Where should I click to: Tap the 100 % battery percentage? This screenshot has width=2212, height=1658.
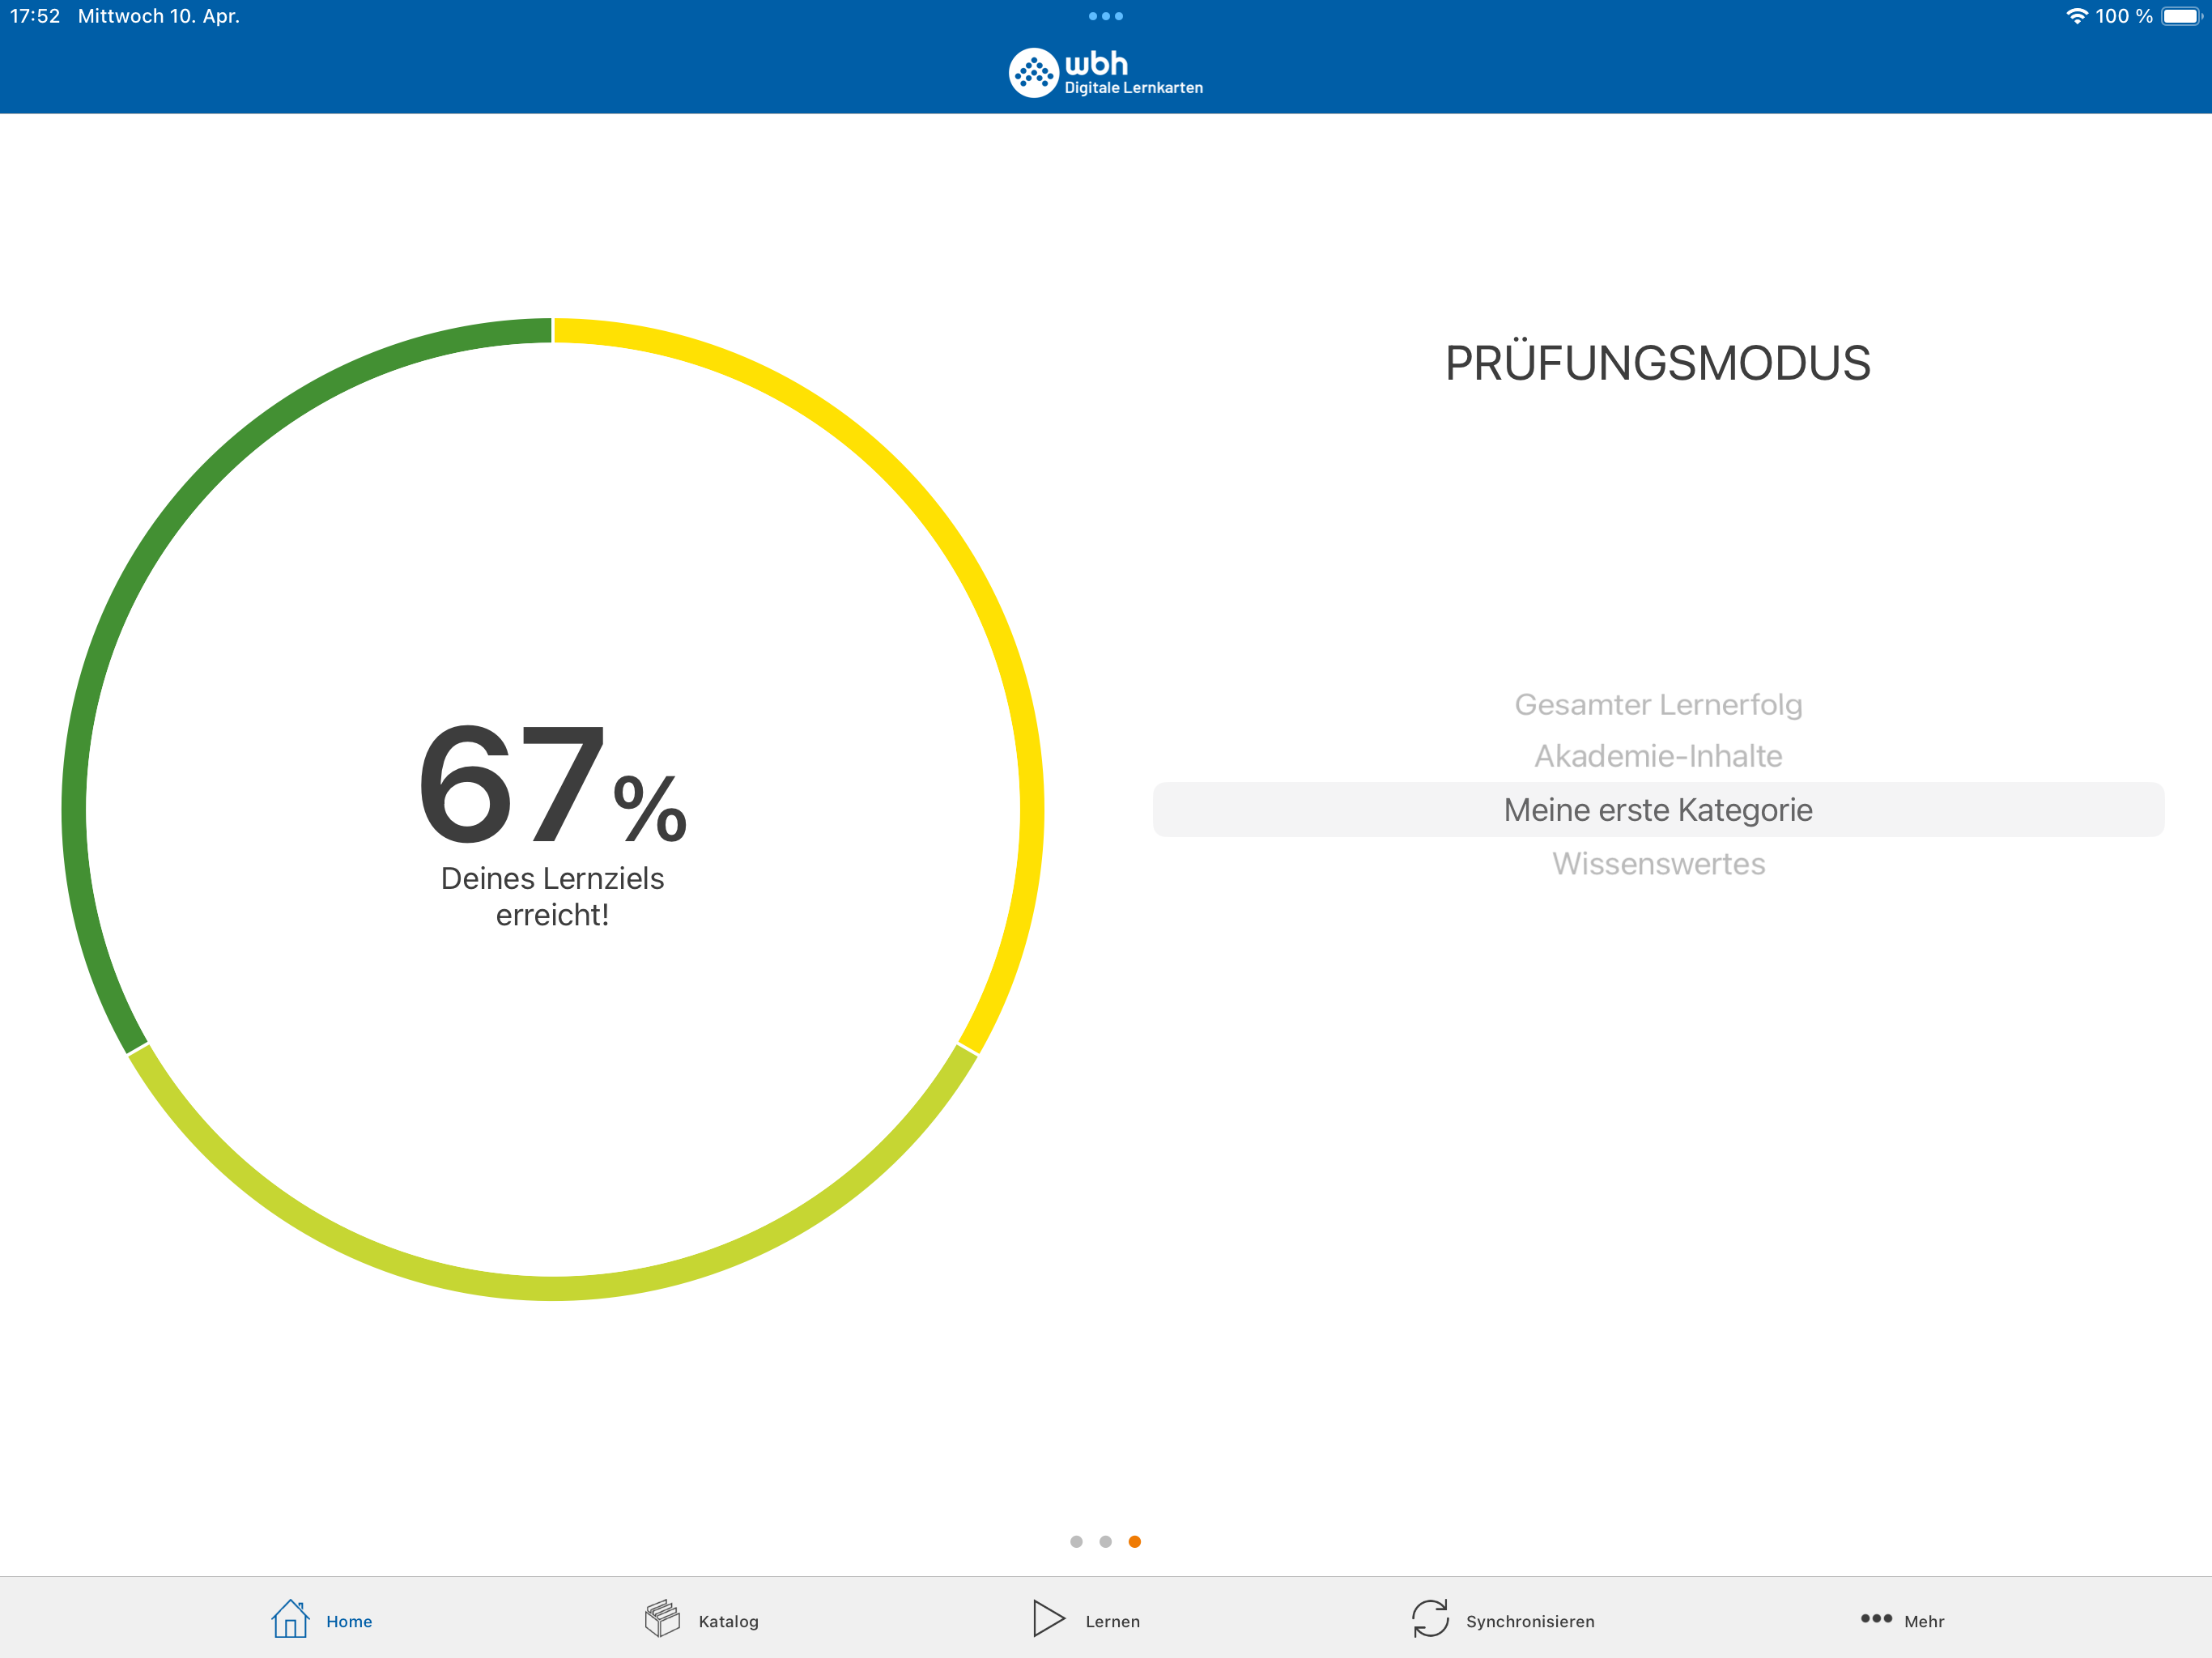pos(2124,16)
